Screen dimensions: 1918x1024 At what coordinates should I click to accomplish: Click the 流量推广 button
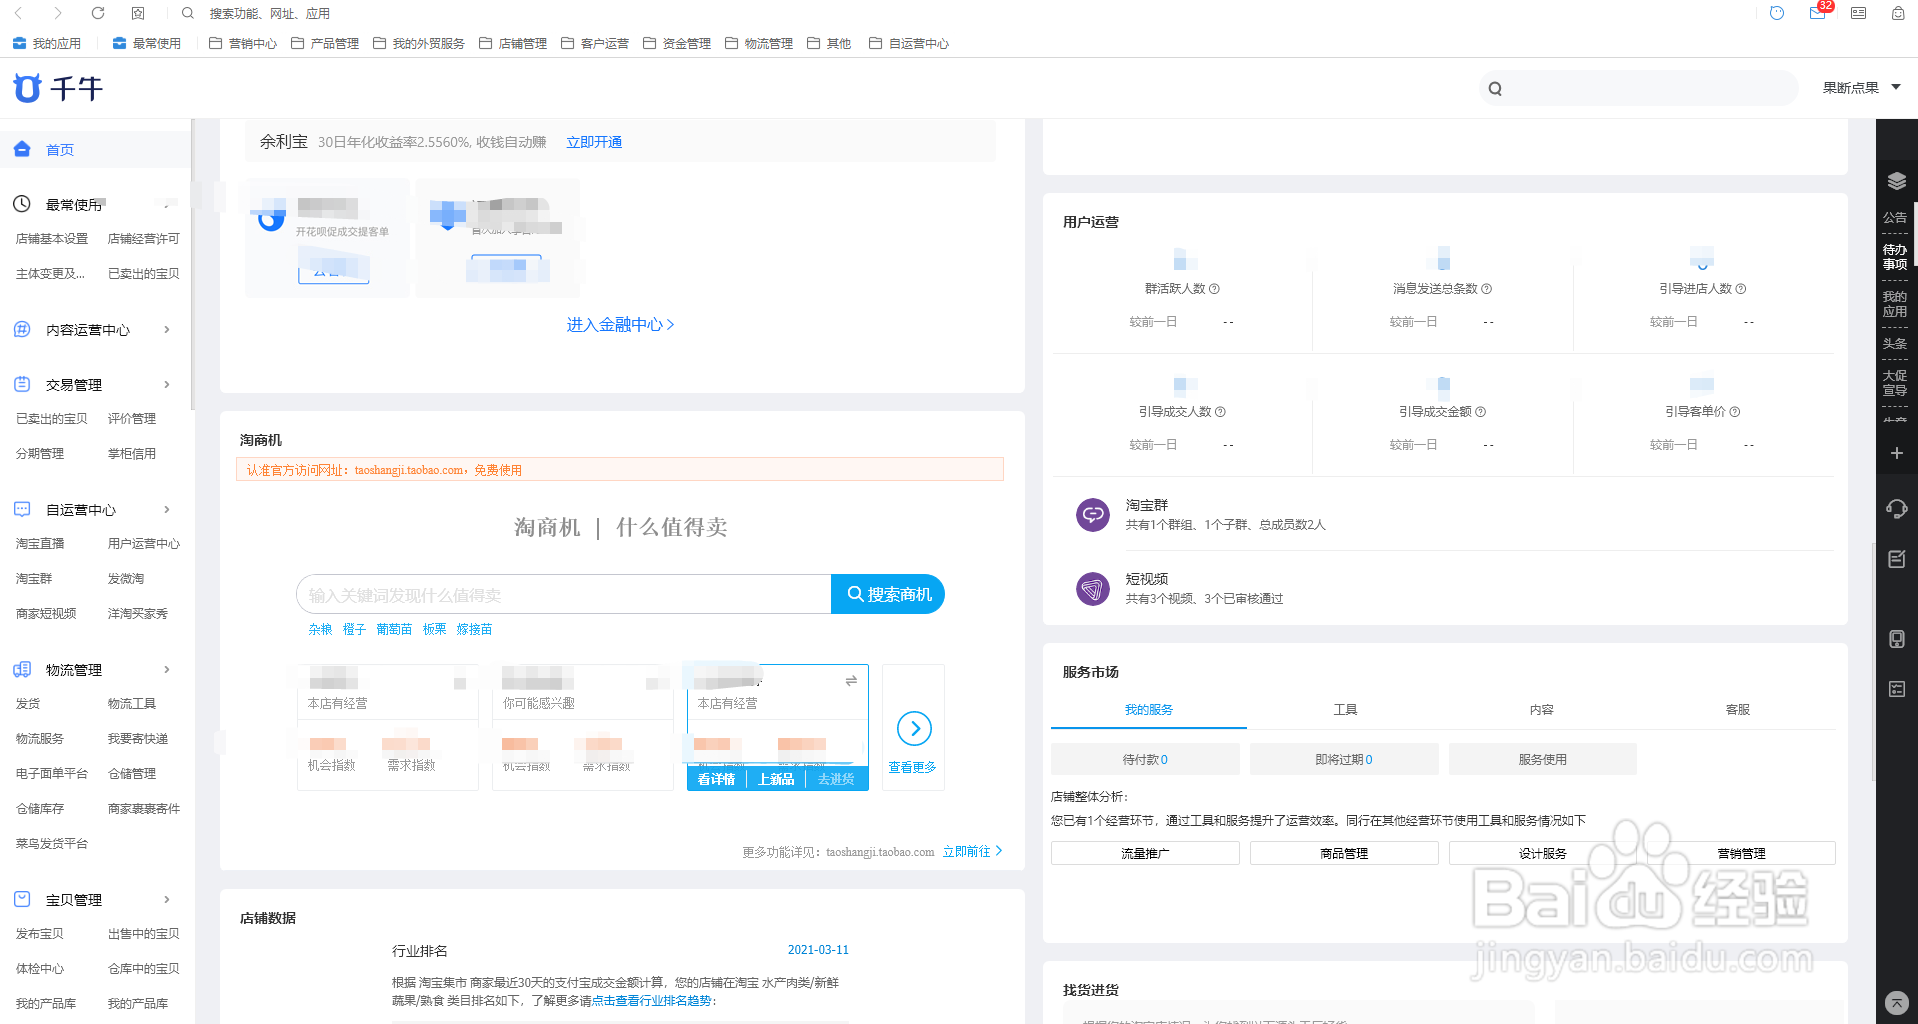[x=1145, y=853]
